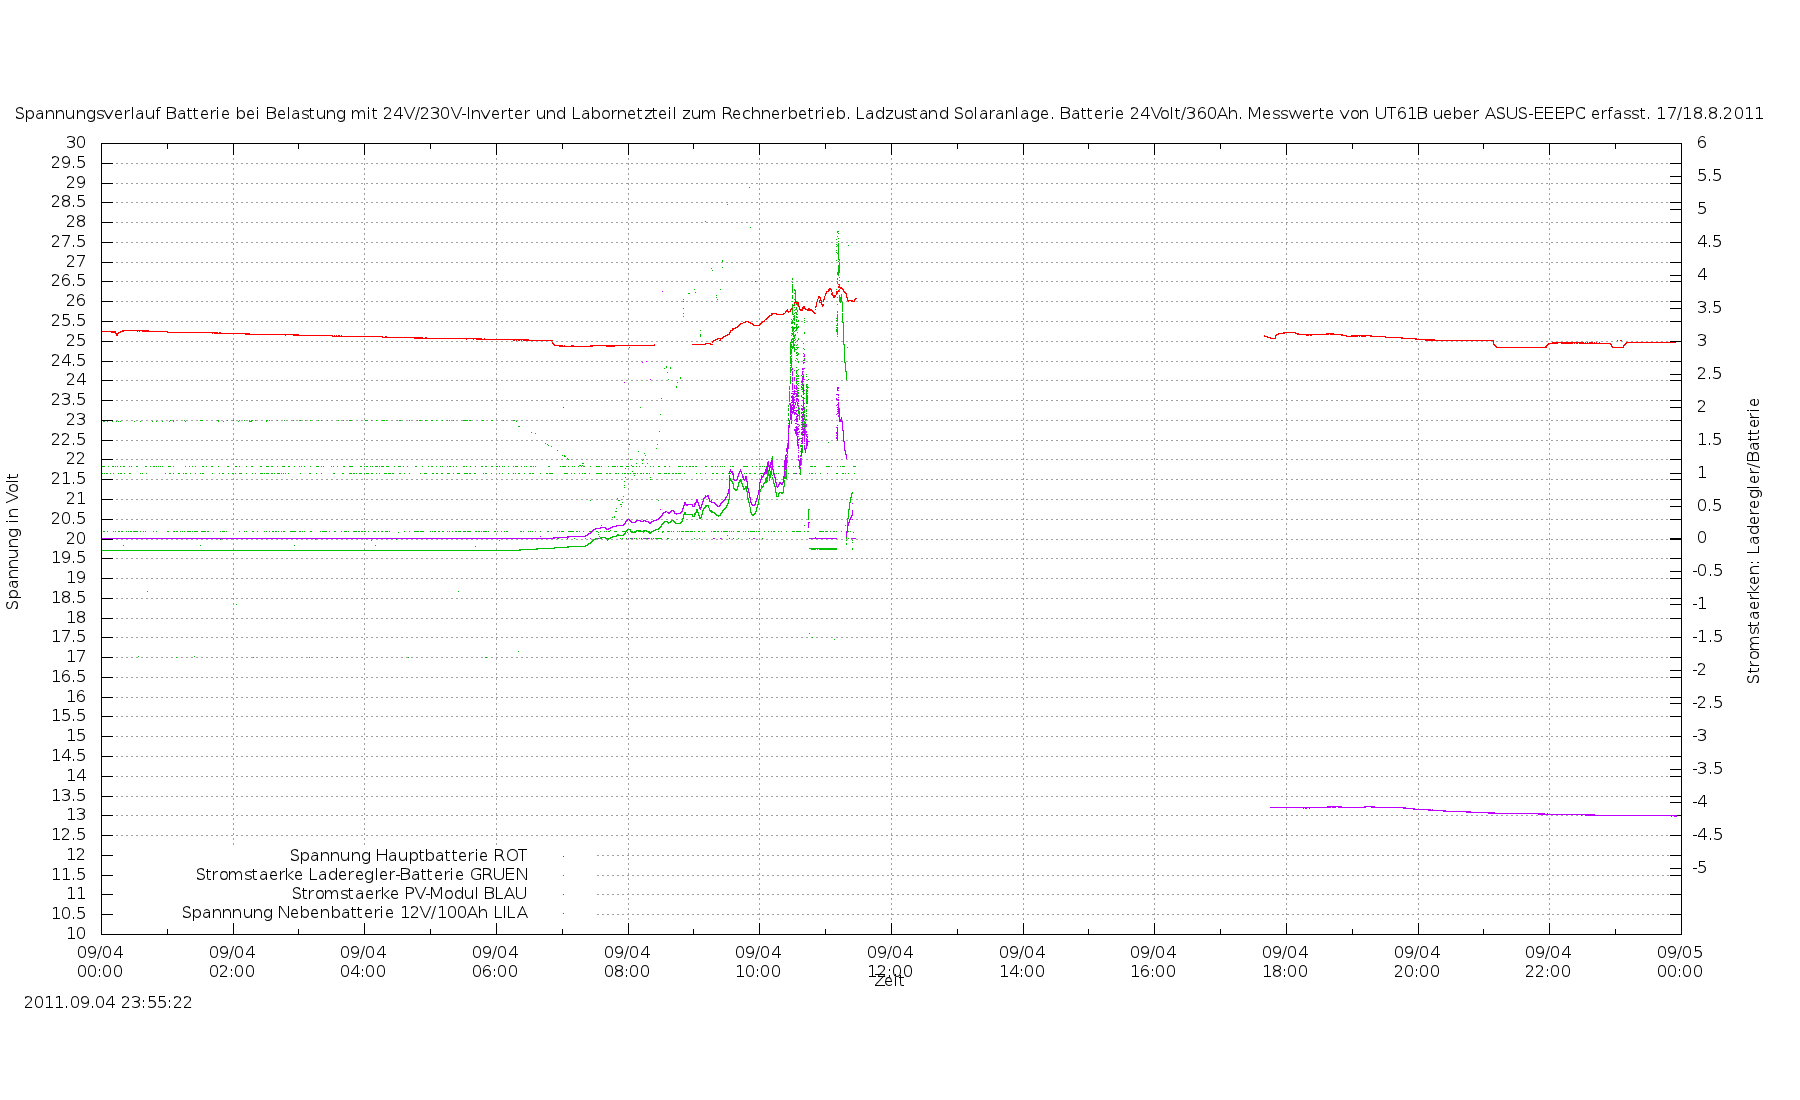This screenshot has width=1800, height=1100.
Task: Select the Stromstaerke Laderegler-Batterie GRUEN legend entry
Action: click(361, 874)
